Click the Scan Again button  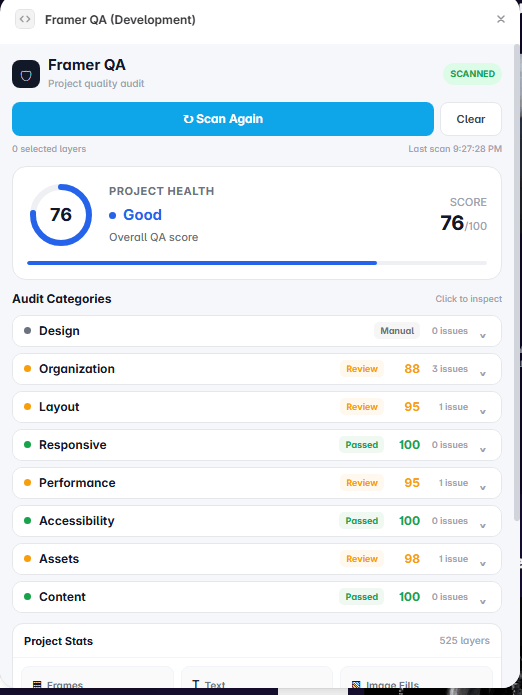pyautogui.click(x=223, y=119)
